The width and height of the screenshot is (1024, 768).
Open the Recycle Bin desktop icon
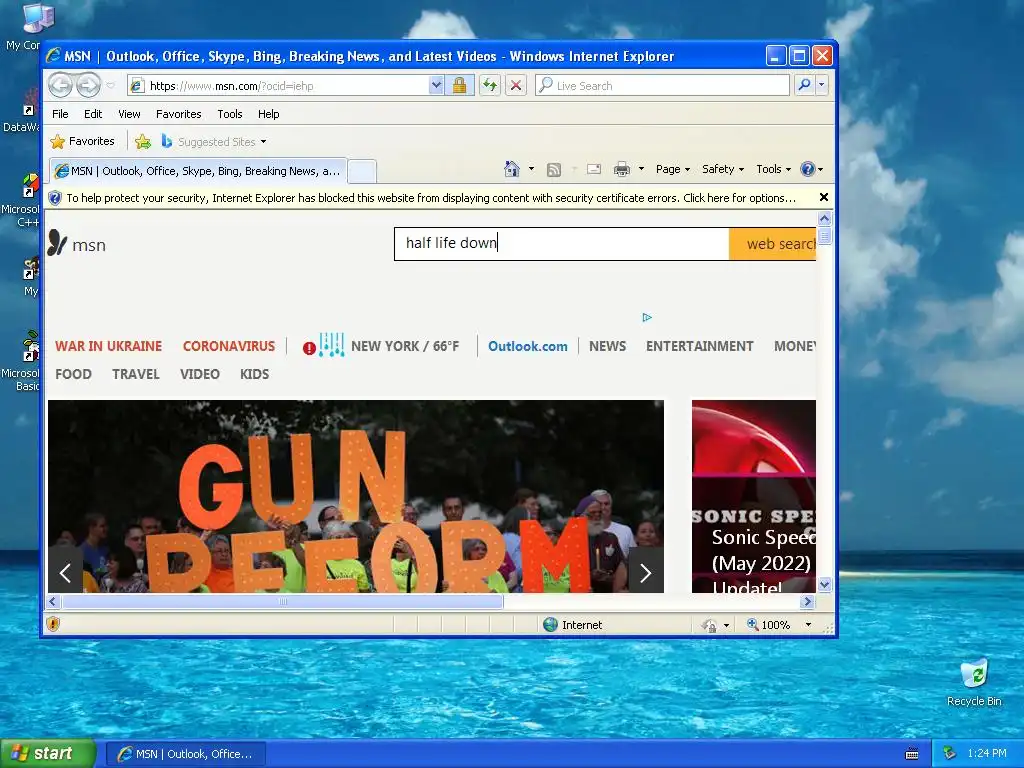974,683
